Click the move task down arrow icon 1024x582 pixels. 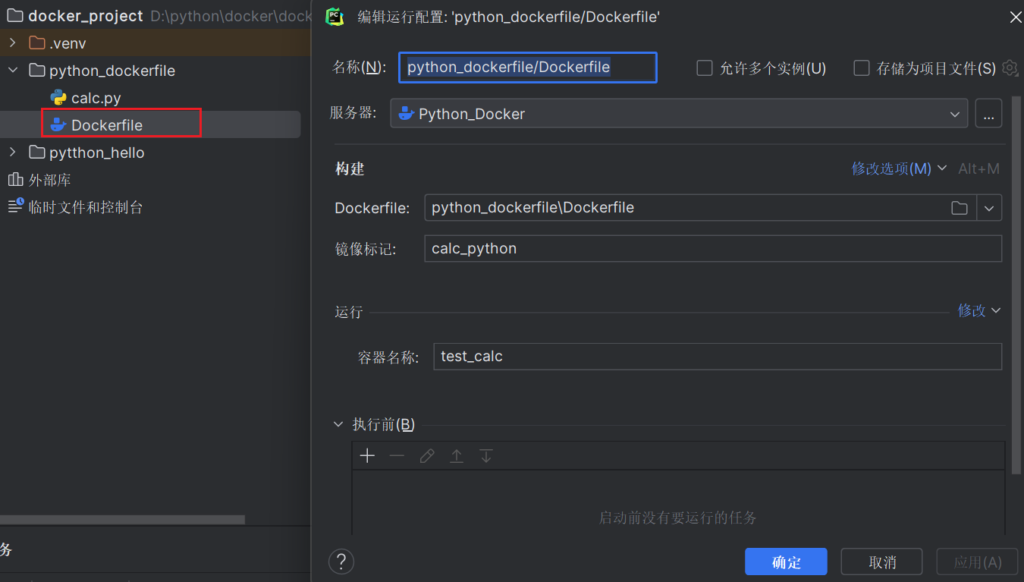click(486, 456)
